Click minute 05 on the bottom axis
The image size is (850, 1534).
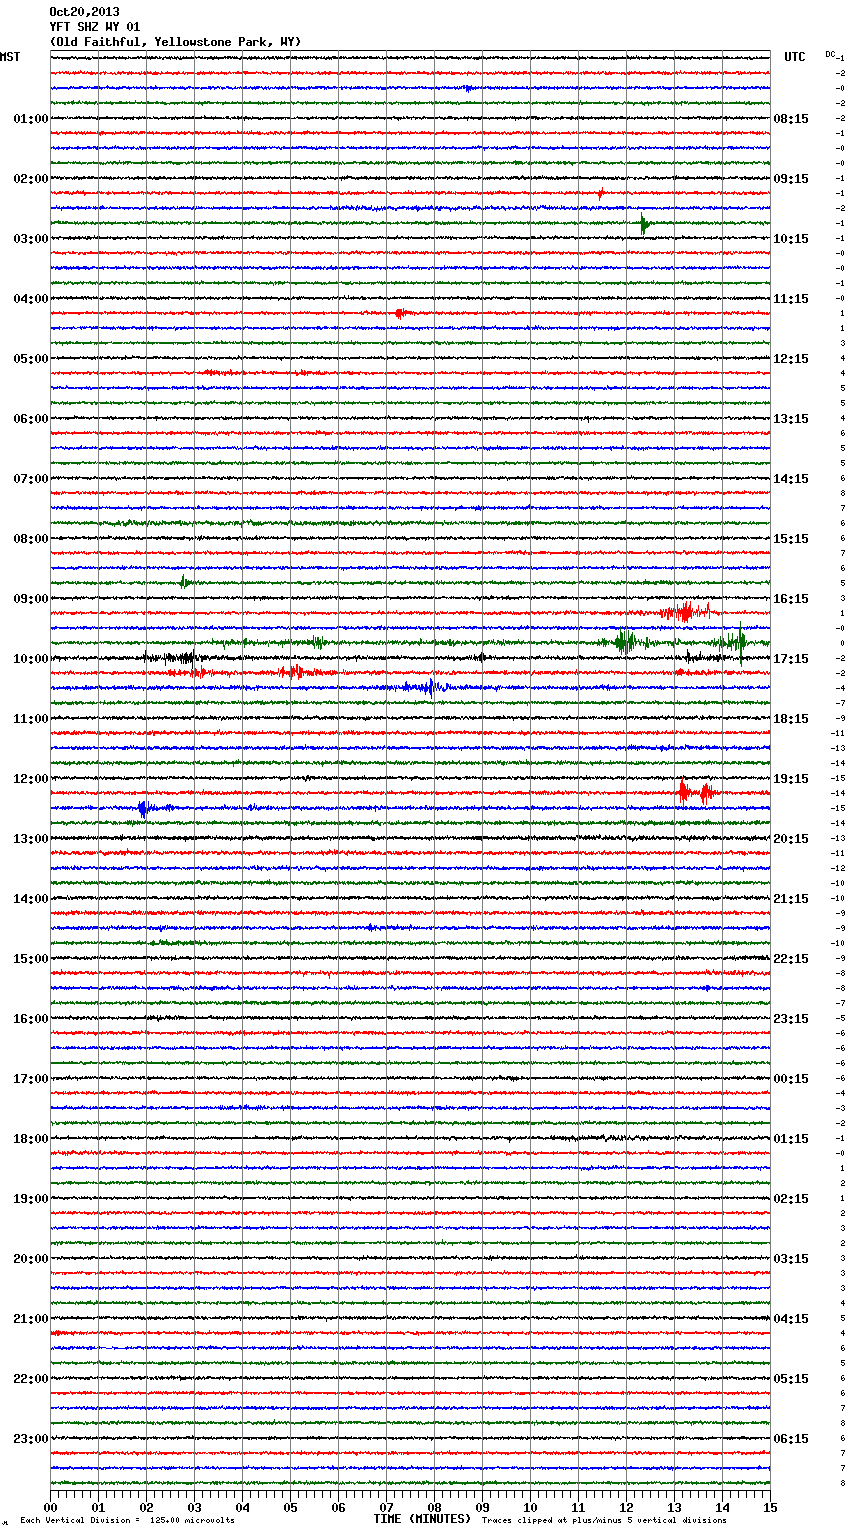(290, 1507)
